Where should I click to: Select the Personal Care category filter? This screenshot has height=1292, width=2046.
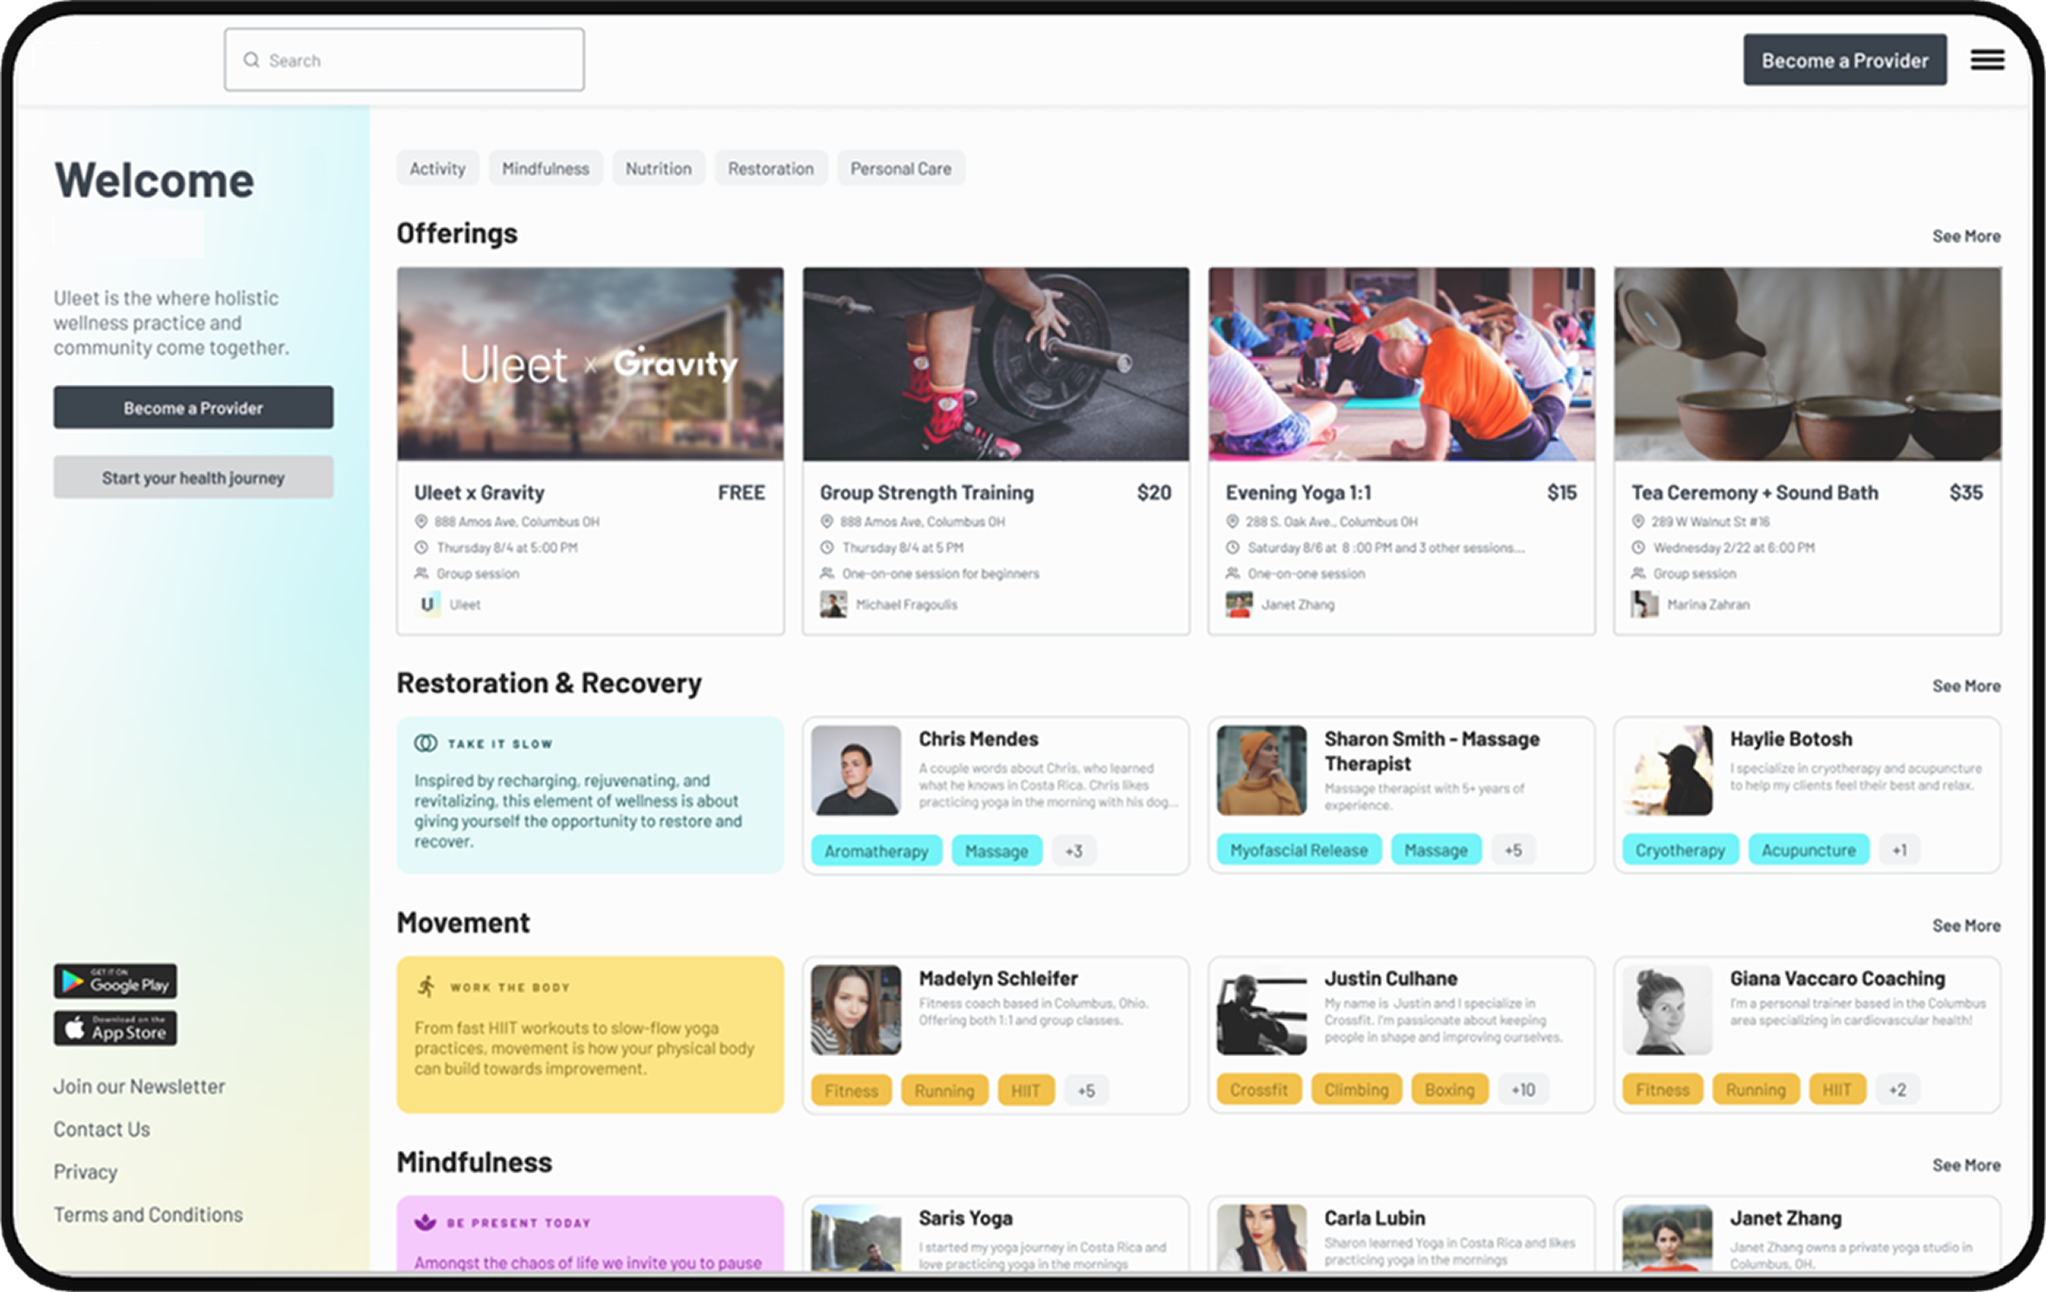(x=900, y=169)
